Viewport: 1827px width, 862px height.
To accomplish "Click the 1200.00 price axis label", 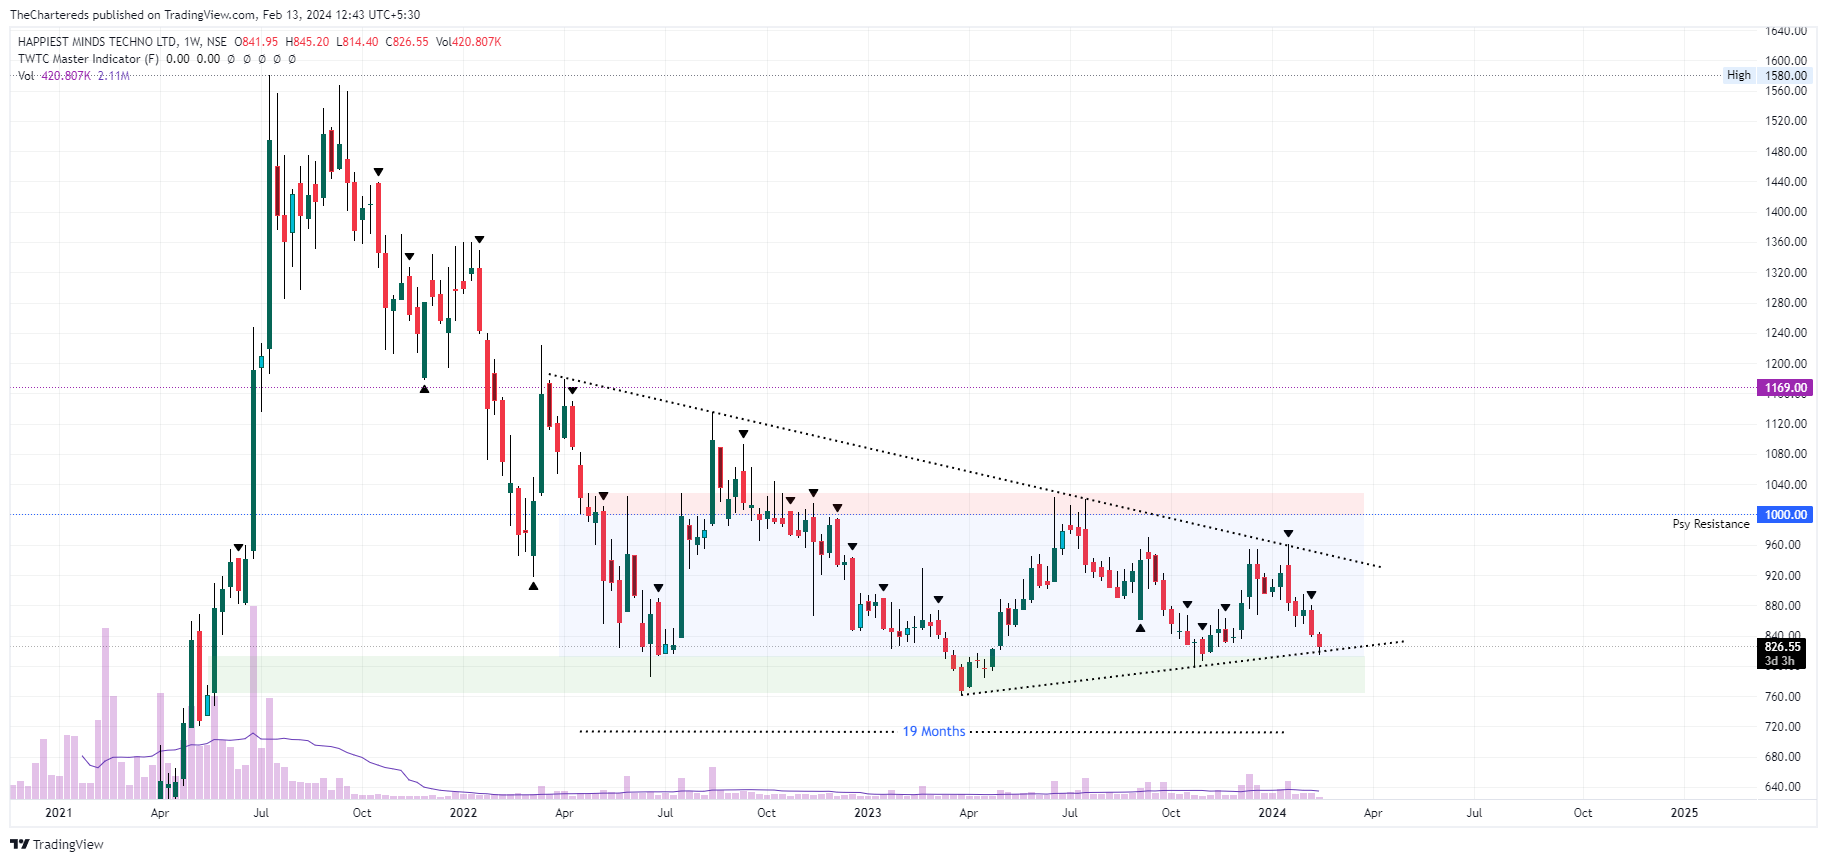I will click(1786, 364).
